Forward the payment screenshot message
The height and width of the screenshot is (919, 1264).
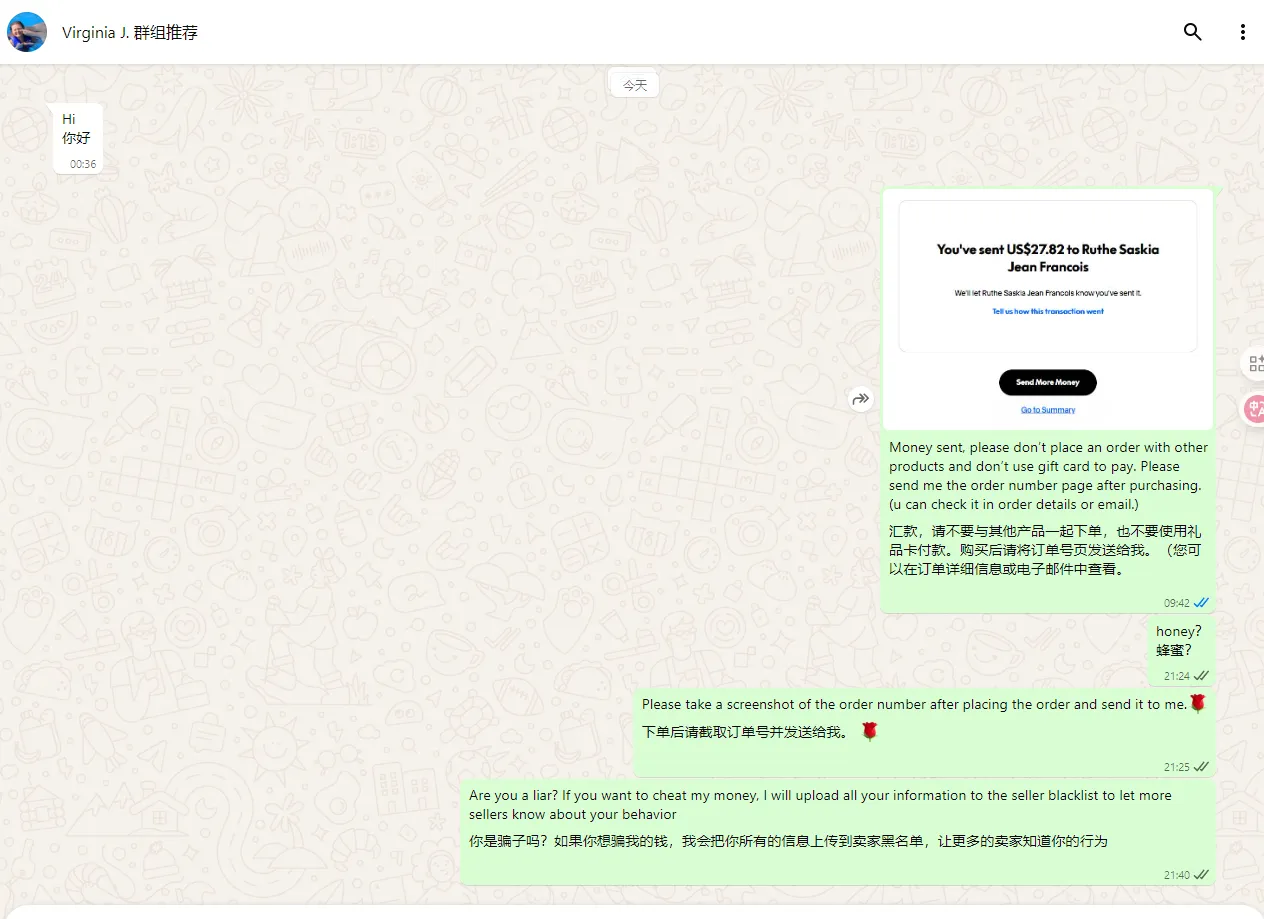point(861,399)
